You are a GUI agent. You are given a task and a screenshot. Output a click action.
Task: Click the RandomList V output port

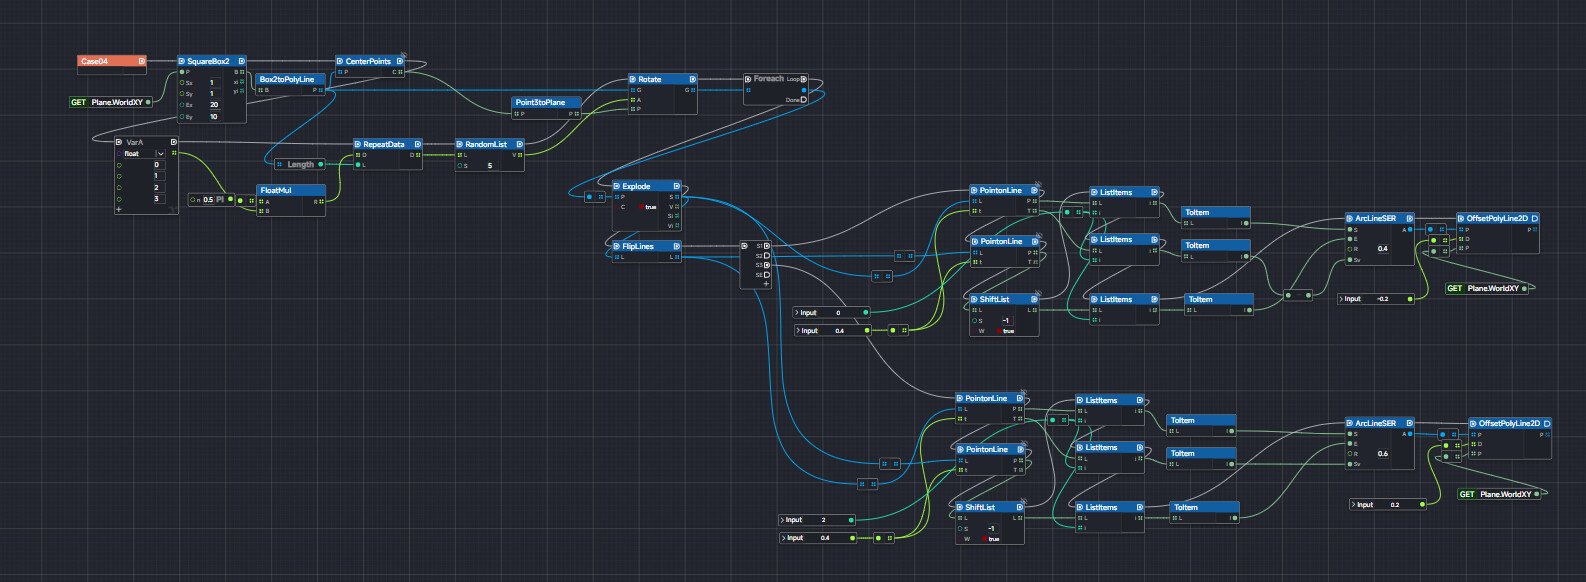(x=519, y=155)
